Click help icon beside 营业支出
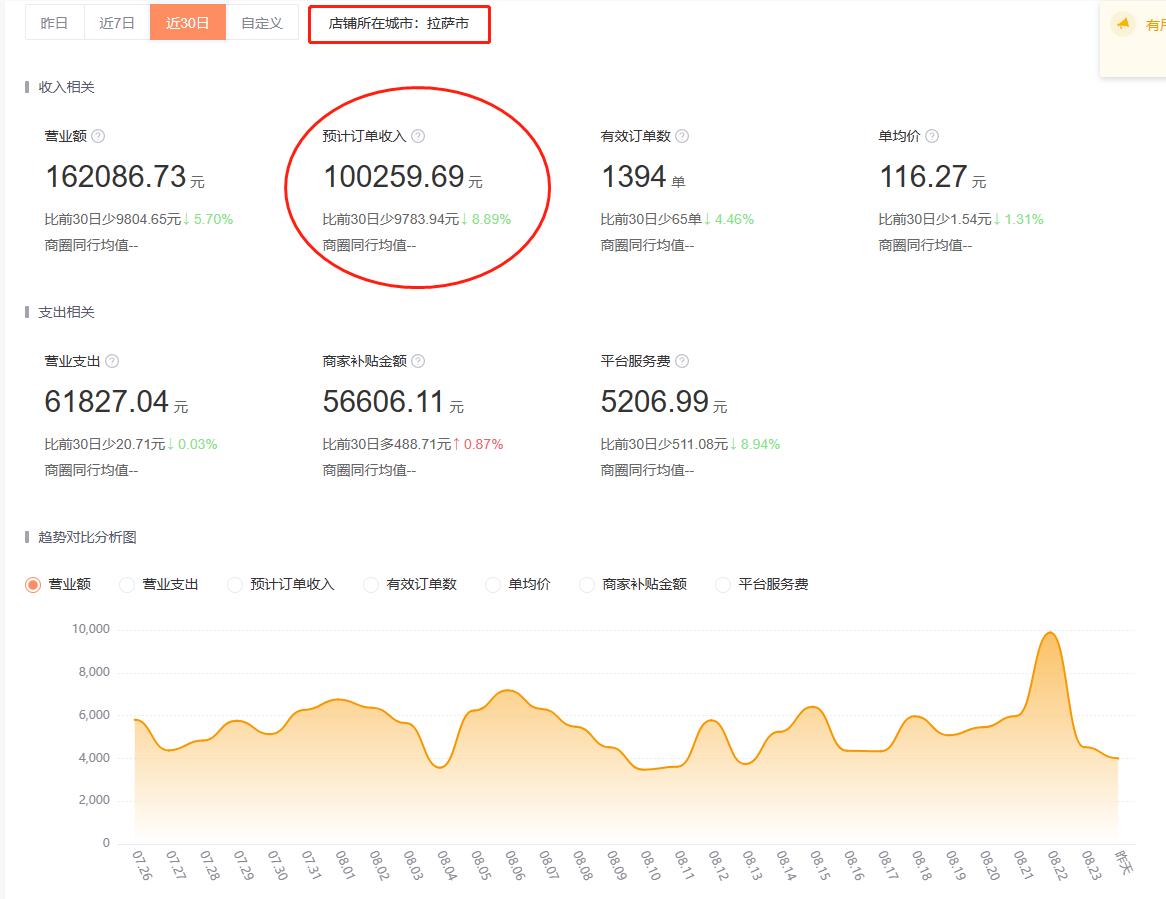1166x899 pixels. click(x=112, y=361)
